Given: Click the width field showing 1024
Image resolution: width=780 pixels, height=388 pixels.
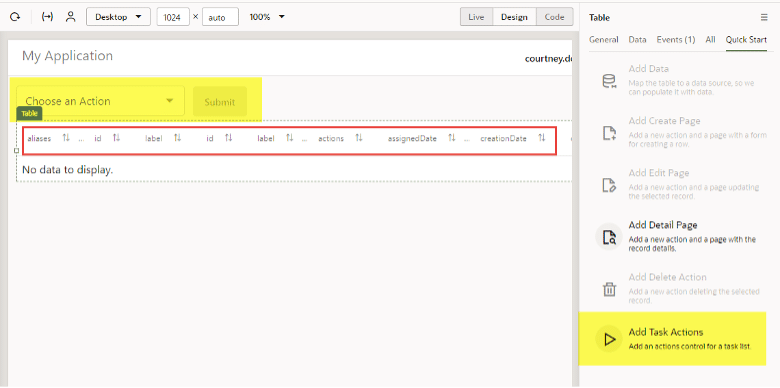Looking at the screenshot, I should pyautogui.click(x=173, y=17).
